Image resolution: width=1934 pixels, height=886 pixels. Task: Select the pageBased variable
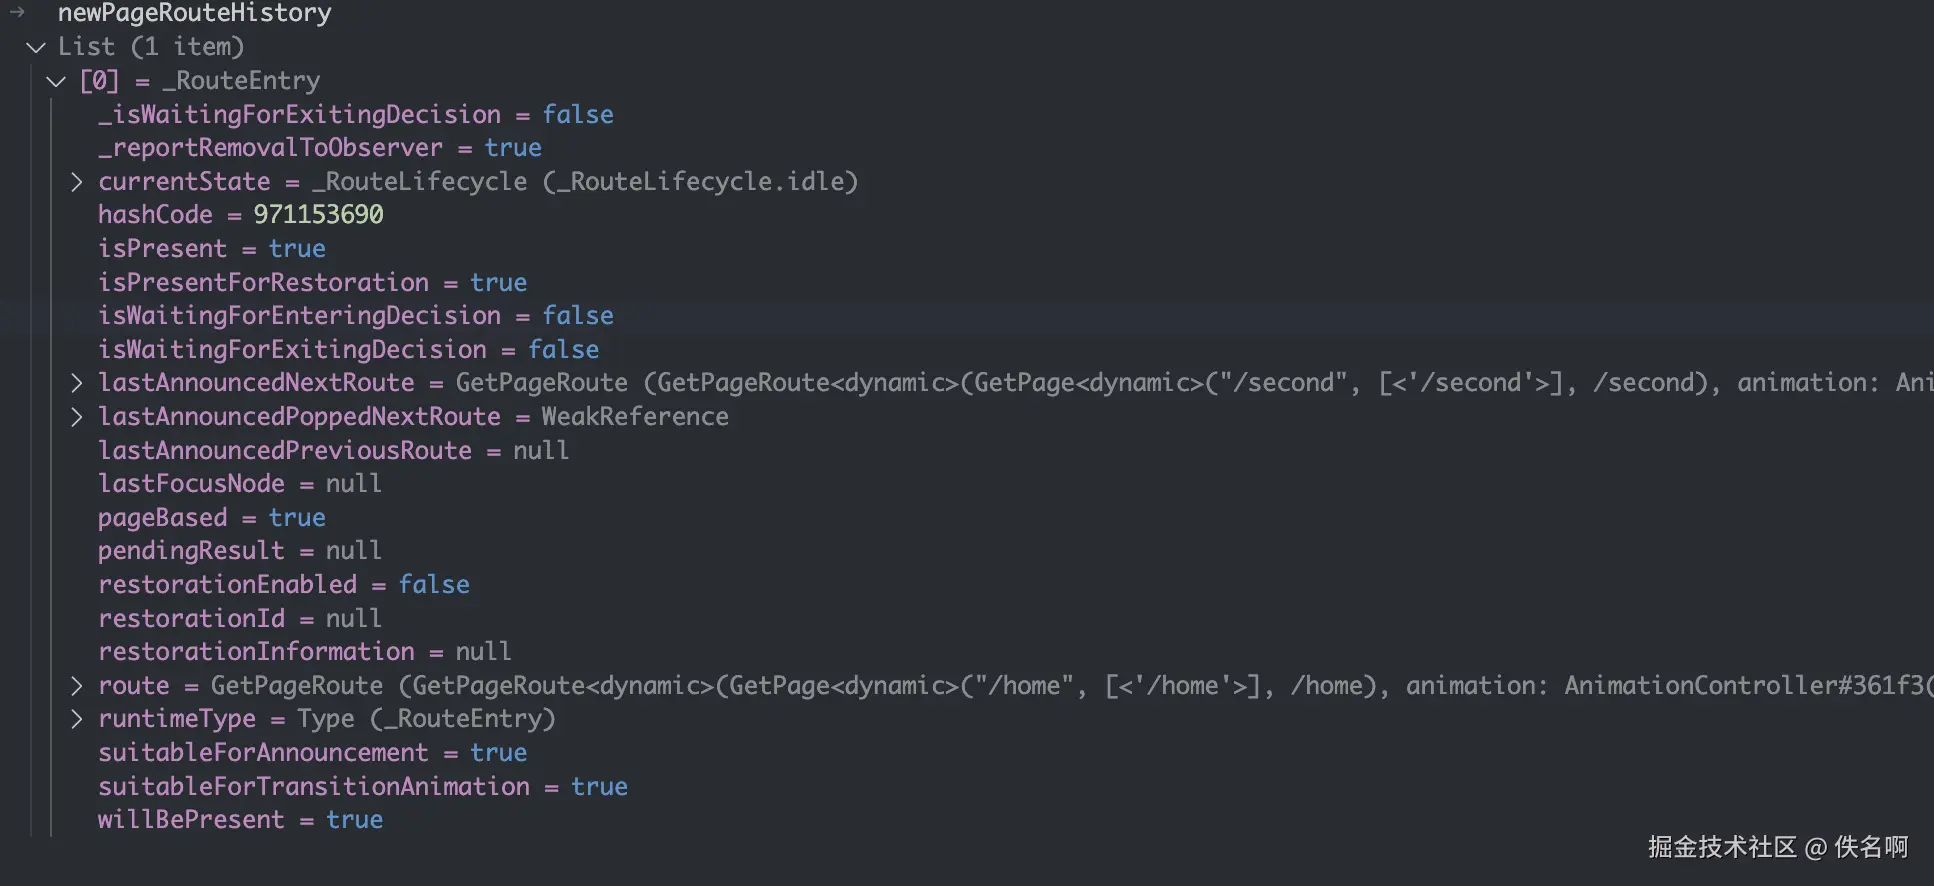tap(162, 518)
